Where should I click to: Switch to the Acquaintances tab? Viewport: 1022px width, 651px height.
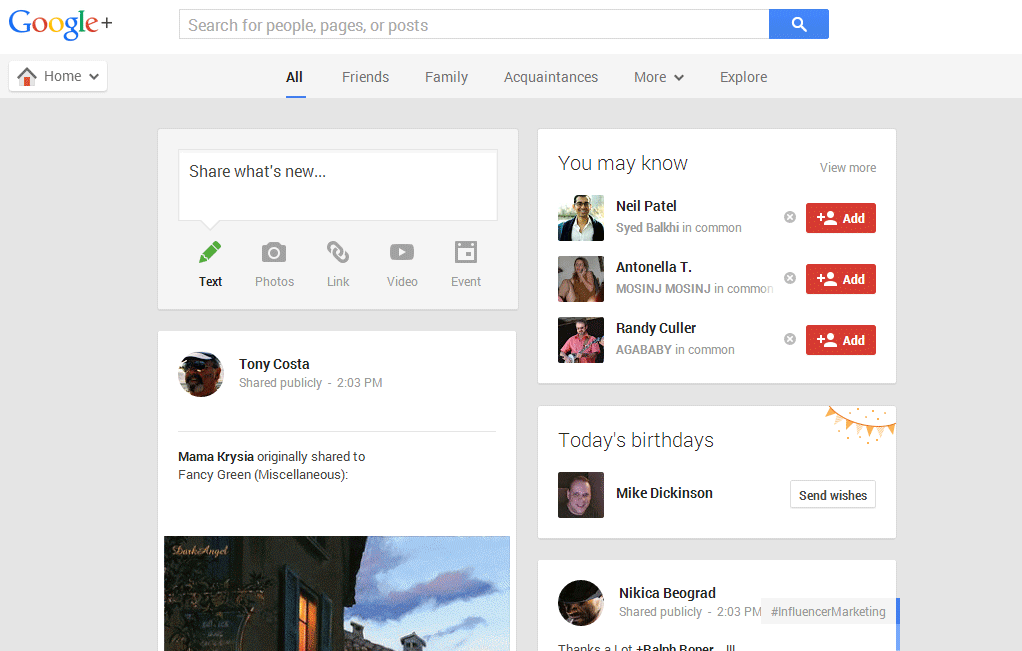[551, 77]
